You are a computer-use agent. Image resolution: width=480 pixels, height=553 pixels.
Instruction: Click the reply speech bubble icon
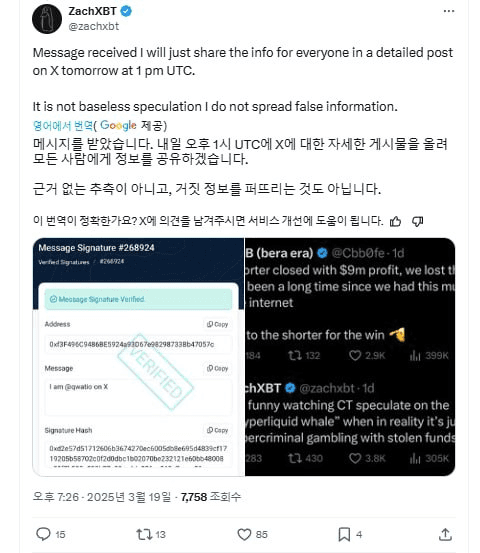[x=43, y=534]
